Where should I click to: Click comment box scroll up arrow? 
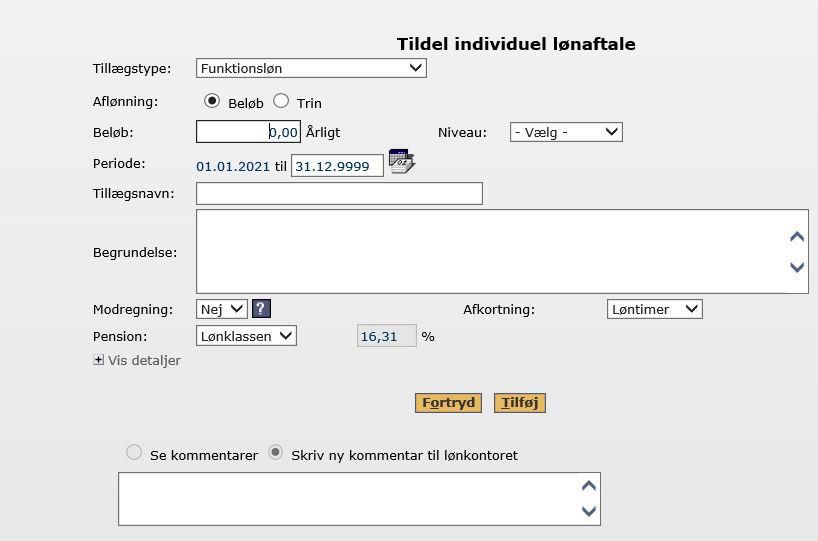click(588, 486)
